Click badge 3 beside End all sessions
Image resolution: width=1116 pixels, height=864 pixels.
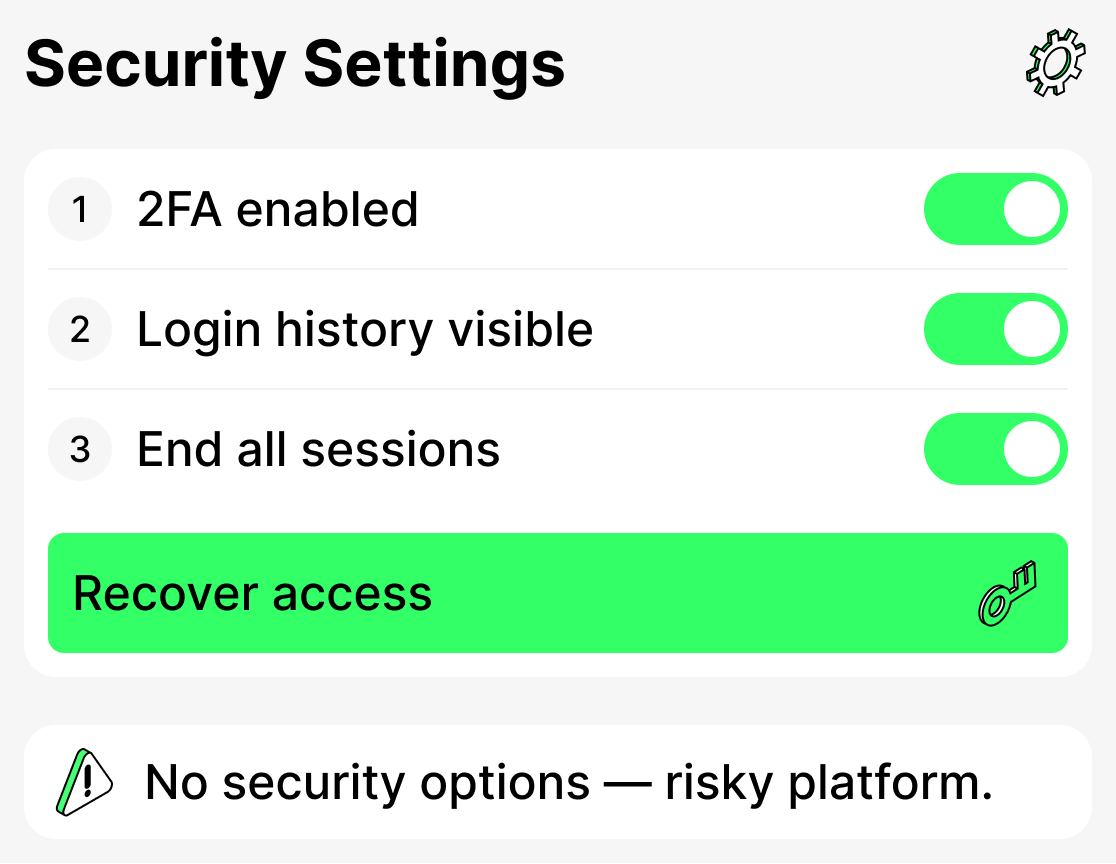point(79,449)
